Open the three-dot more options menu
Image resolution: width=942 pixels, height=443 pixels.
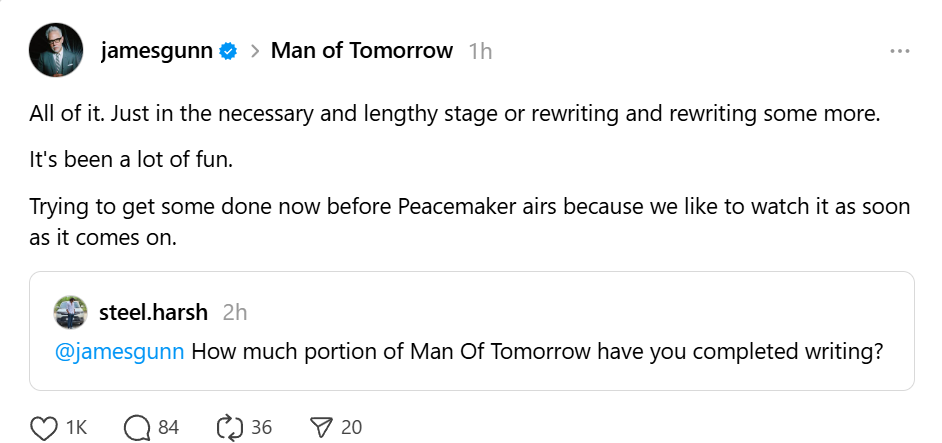[x=899, y=50]
